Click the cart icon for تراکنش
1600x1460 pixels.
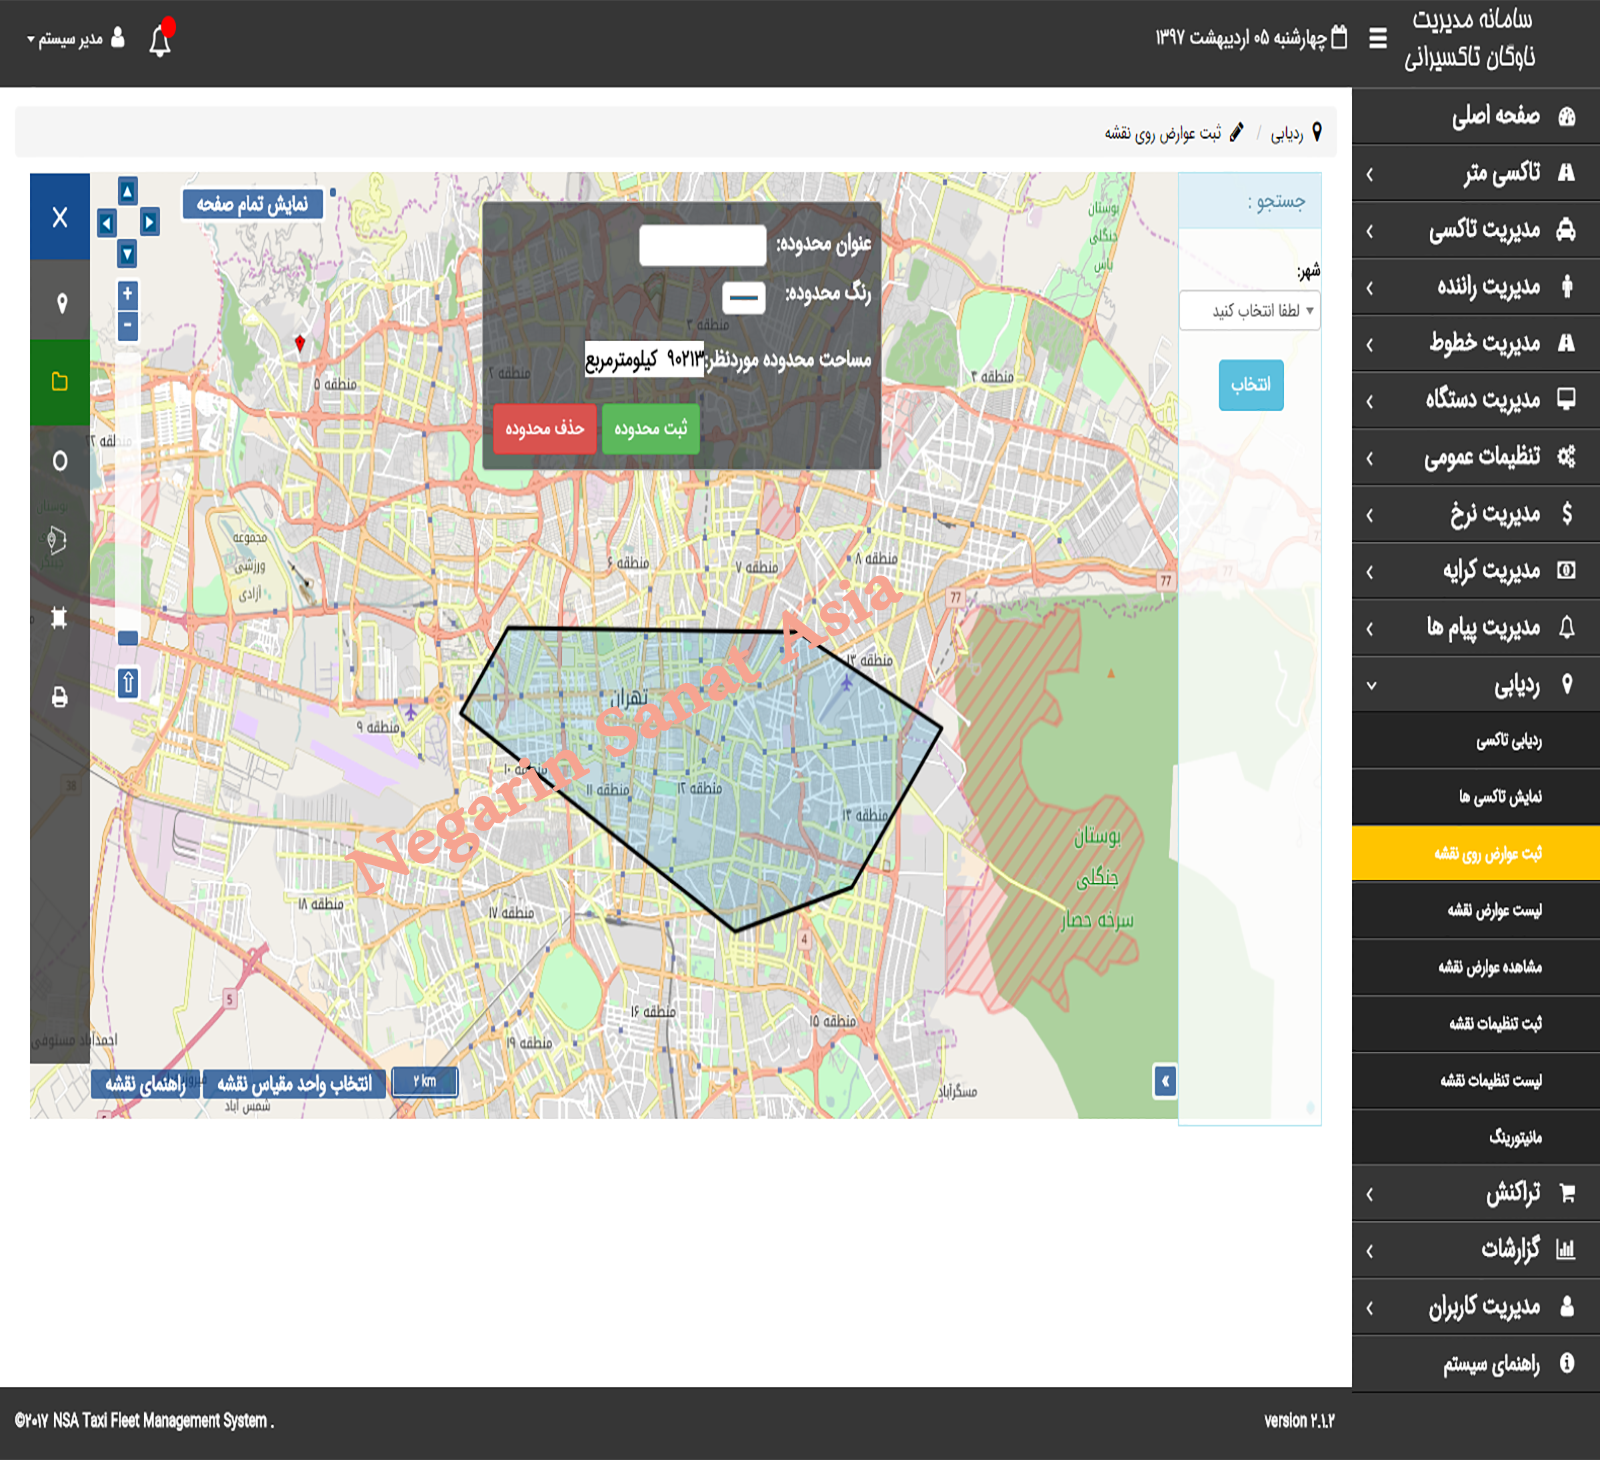1567,1192
